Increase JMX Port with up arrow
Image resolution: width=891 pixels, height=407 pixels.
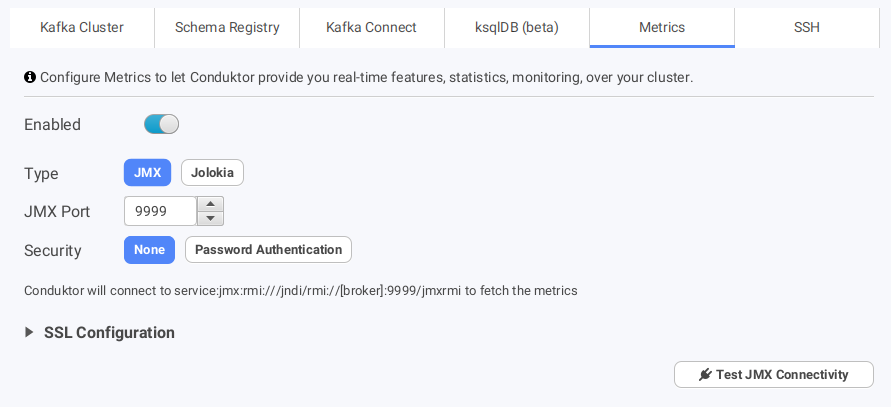210,204
